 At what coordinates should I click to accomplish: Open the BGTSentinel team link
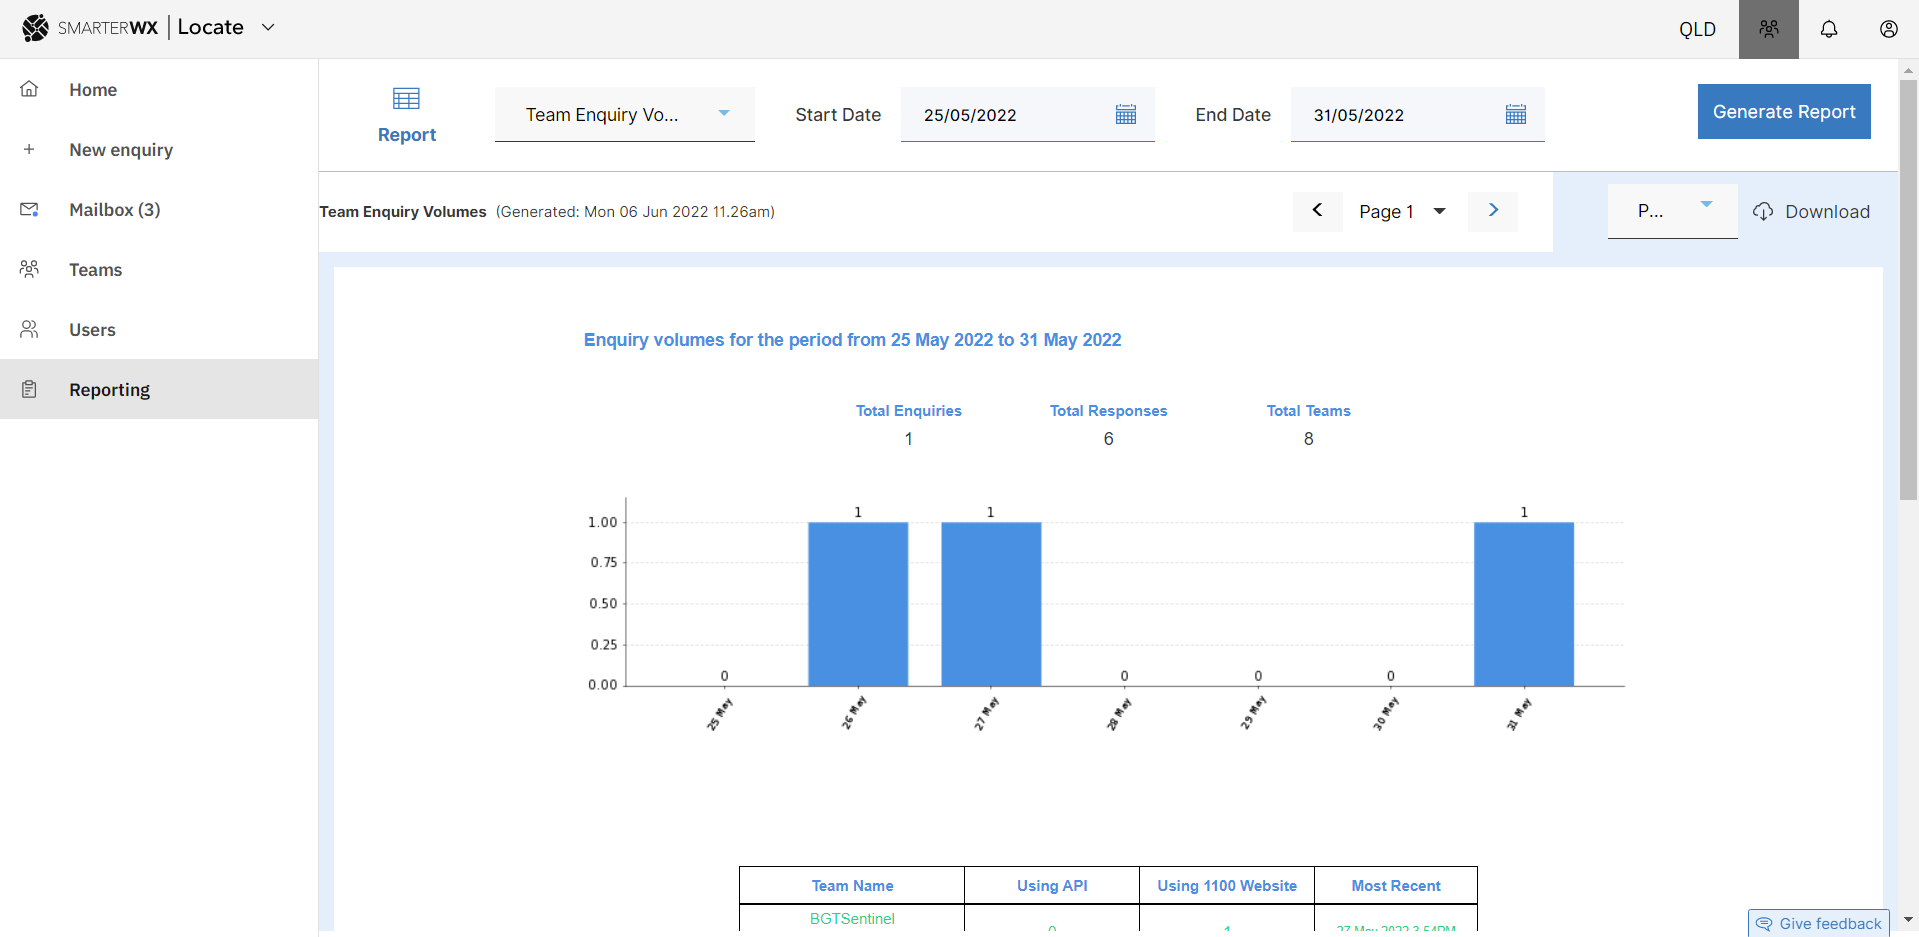851,918
